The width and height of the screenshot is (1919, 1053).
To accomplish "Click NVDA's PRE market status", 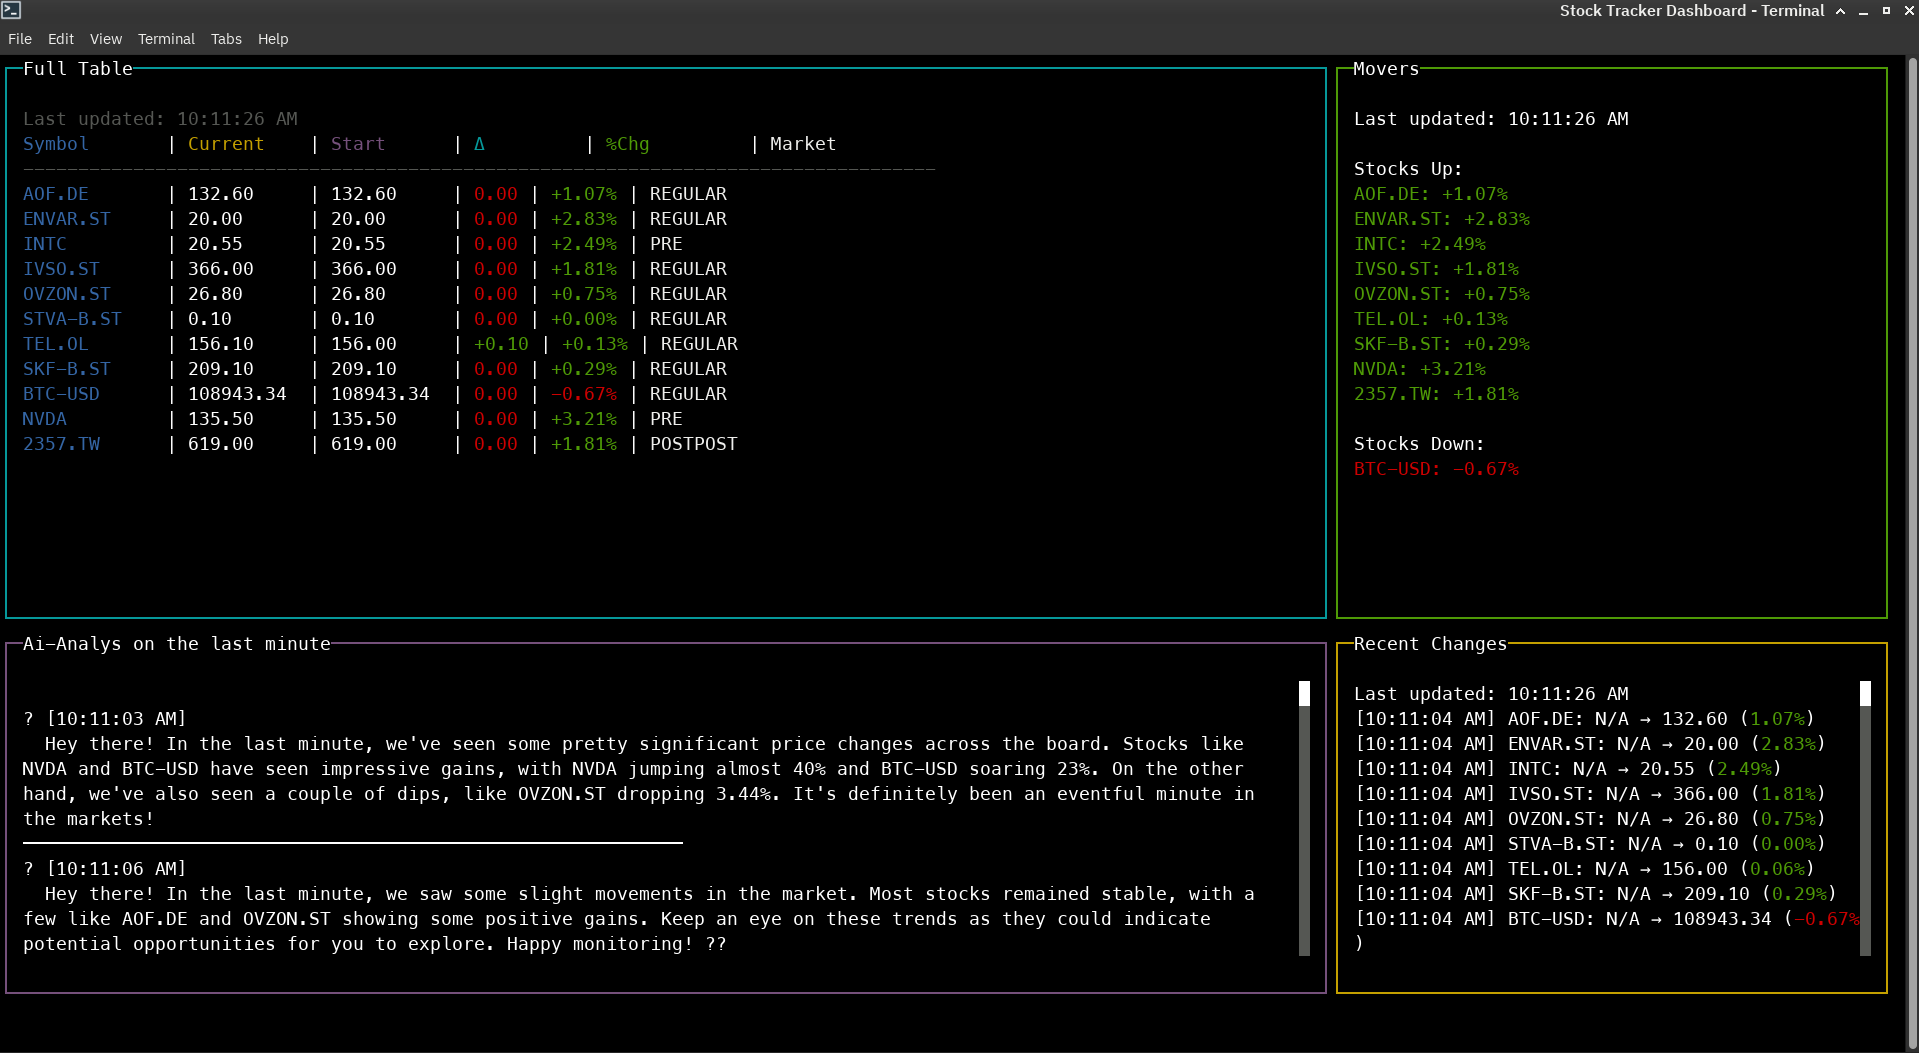I will (666, 419).
